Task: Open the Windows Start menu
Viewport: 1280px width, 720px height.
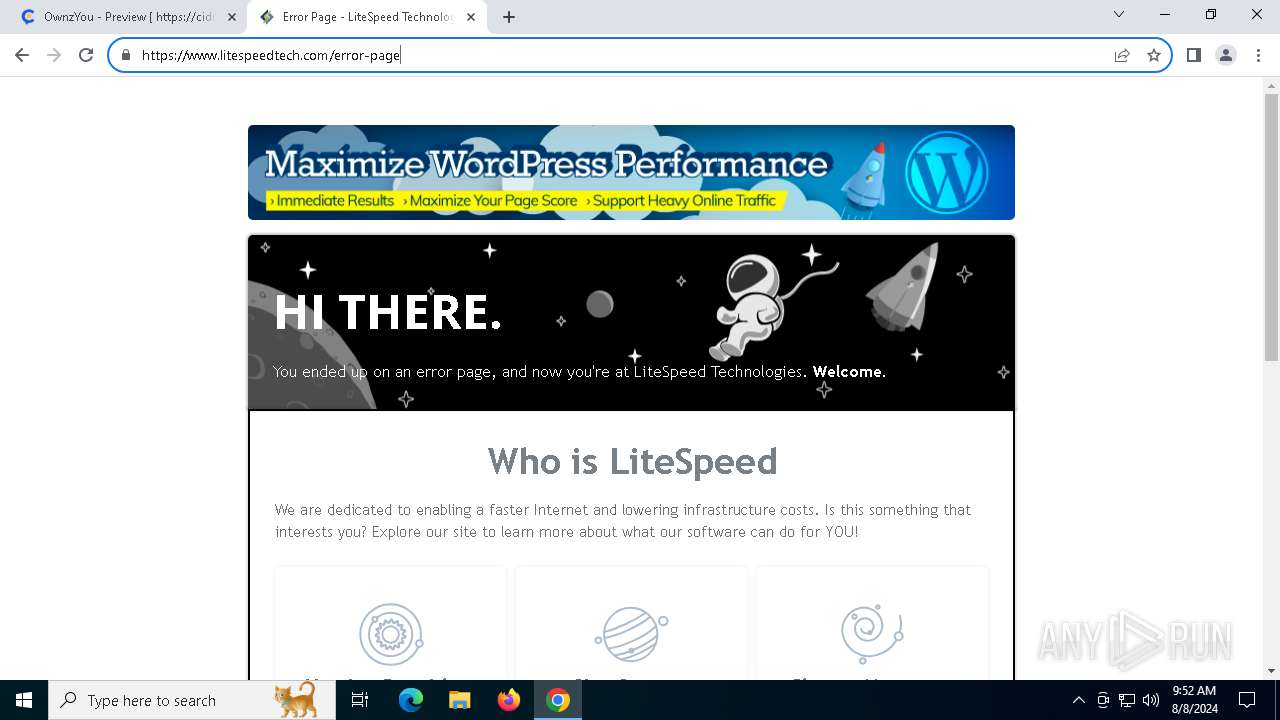Action: point(24,700)
